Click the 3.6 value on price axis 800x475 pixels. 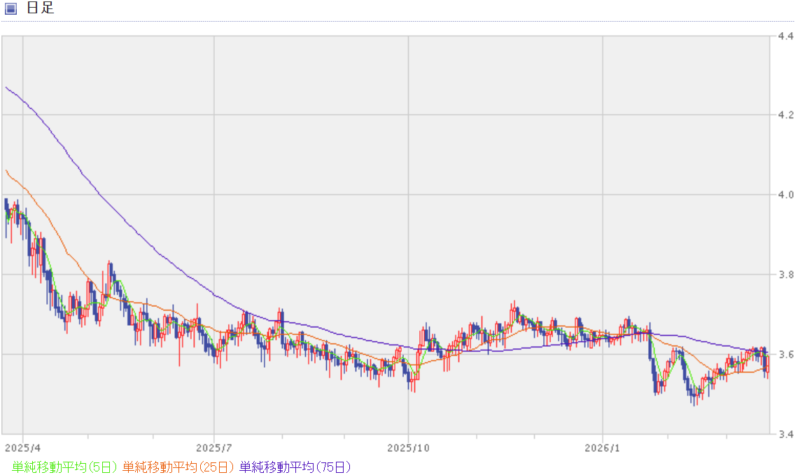(786, 354)
